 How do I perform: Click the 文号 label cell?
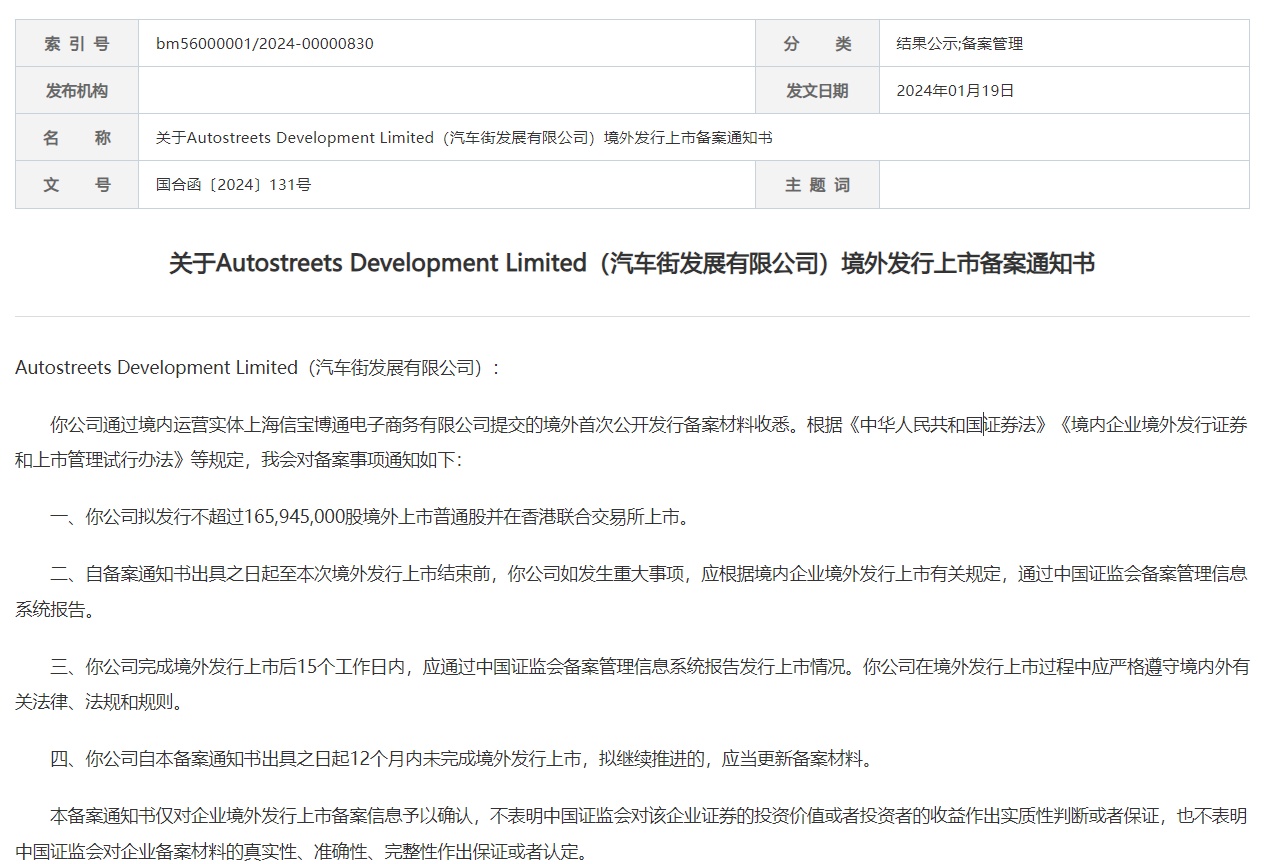[x=77, y=185]
